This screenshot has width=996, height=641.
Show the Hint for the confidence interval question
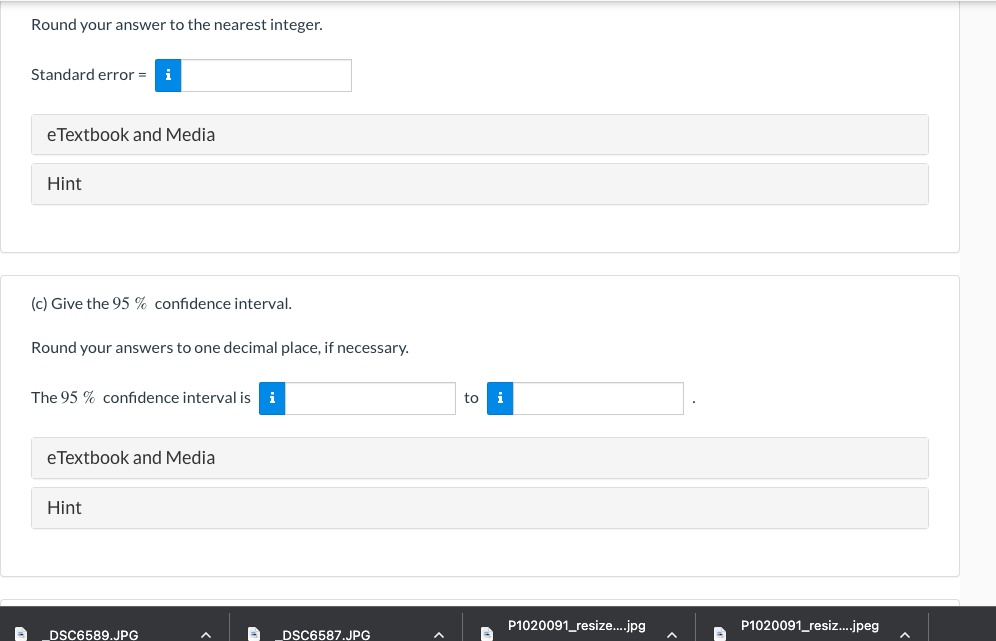pyautogui.click(x=480, y=507)
